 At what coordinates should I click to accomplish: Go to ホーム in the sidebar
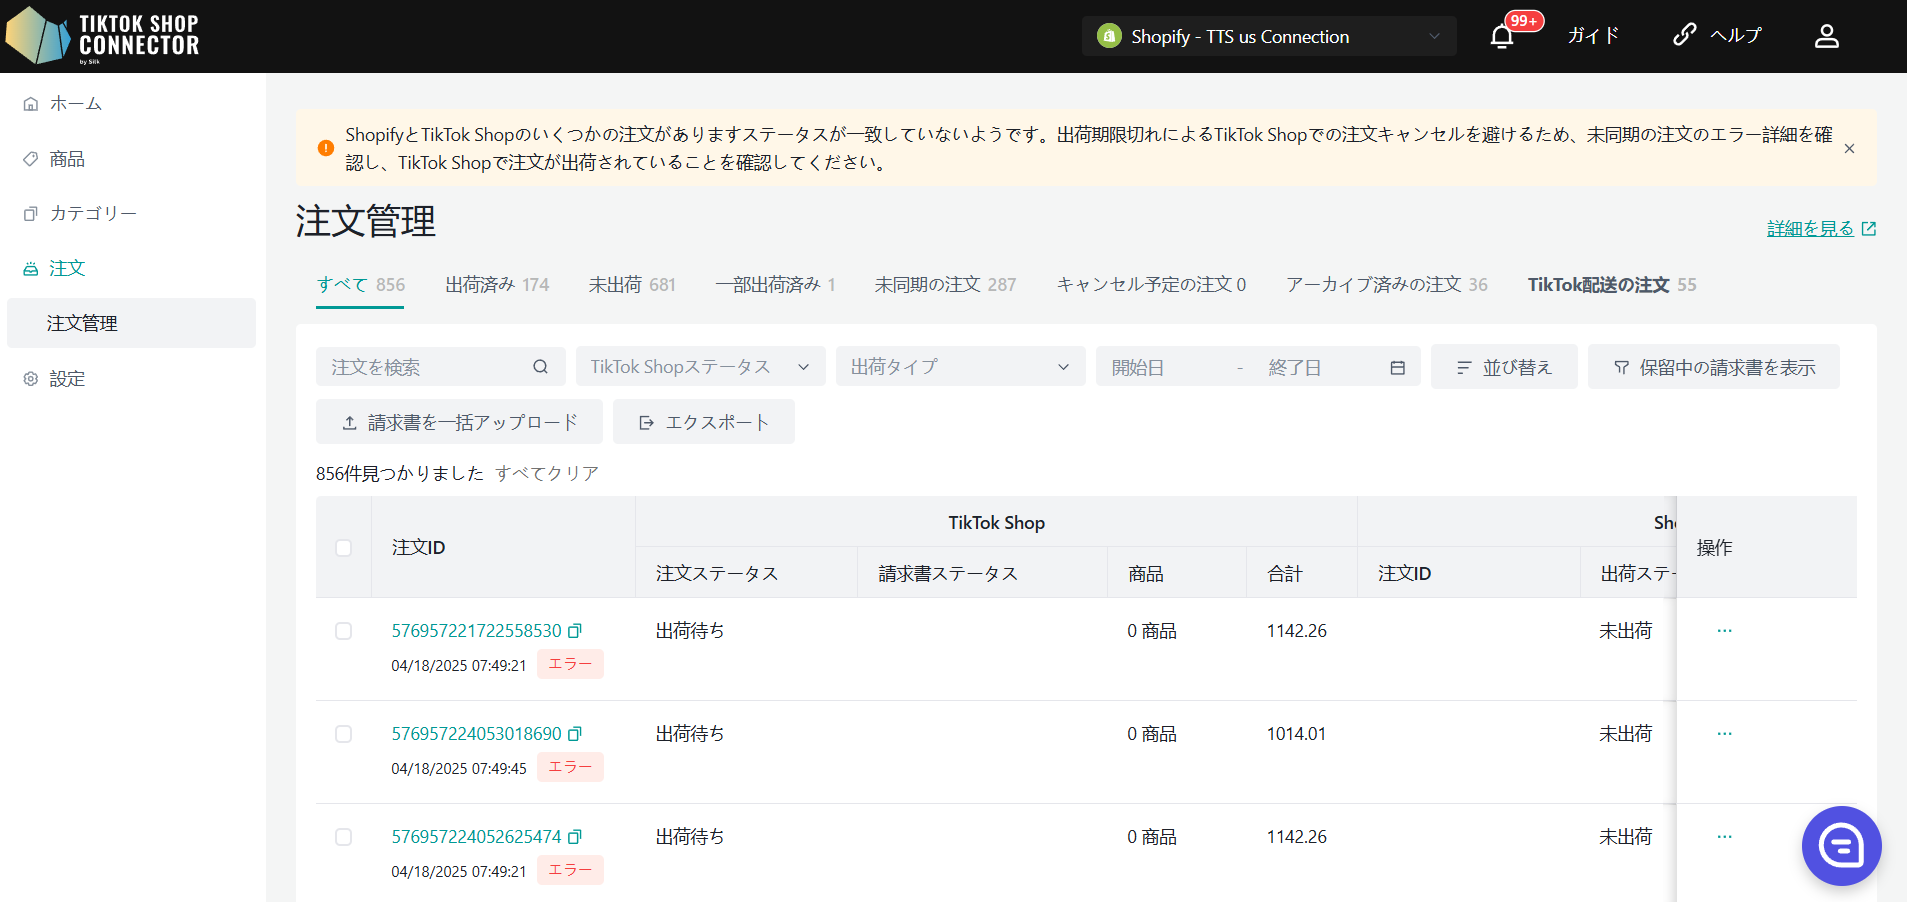(75, 104)
